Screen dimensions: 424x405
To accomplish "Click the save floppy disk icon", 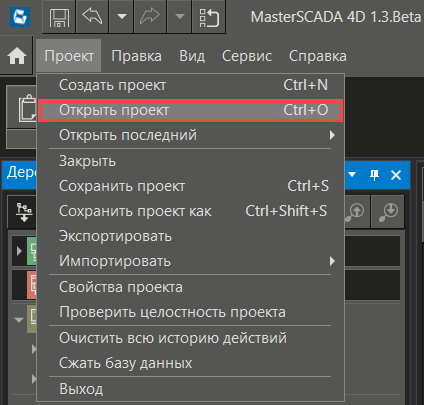I will tap(59, 17).
